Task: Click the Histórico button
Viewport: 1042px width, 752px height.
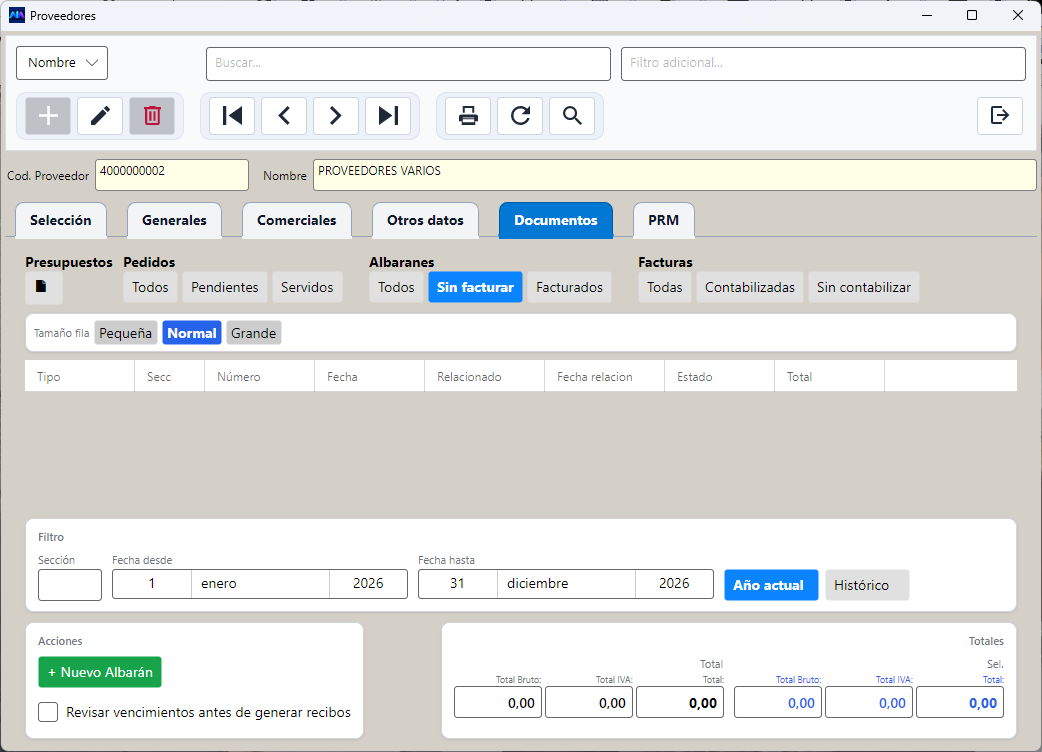Action: (x=867, y=585)
